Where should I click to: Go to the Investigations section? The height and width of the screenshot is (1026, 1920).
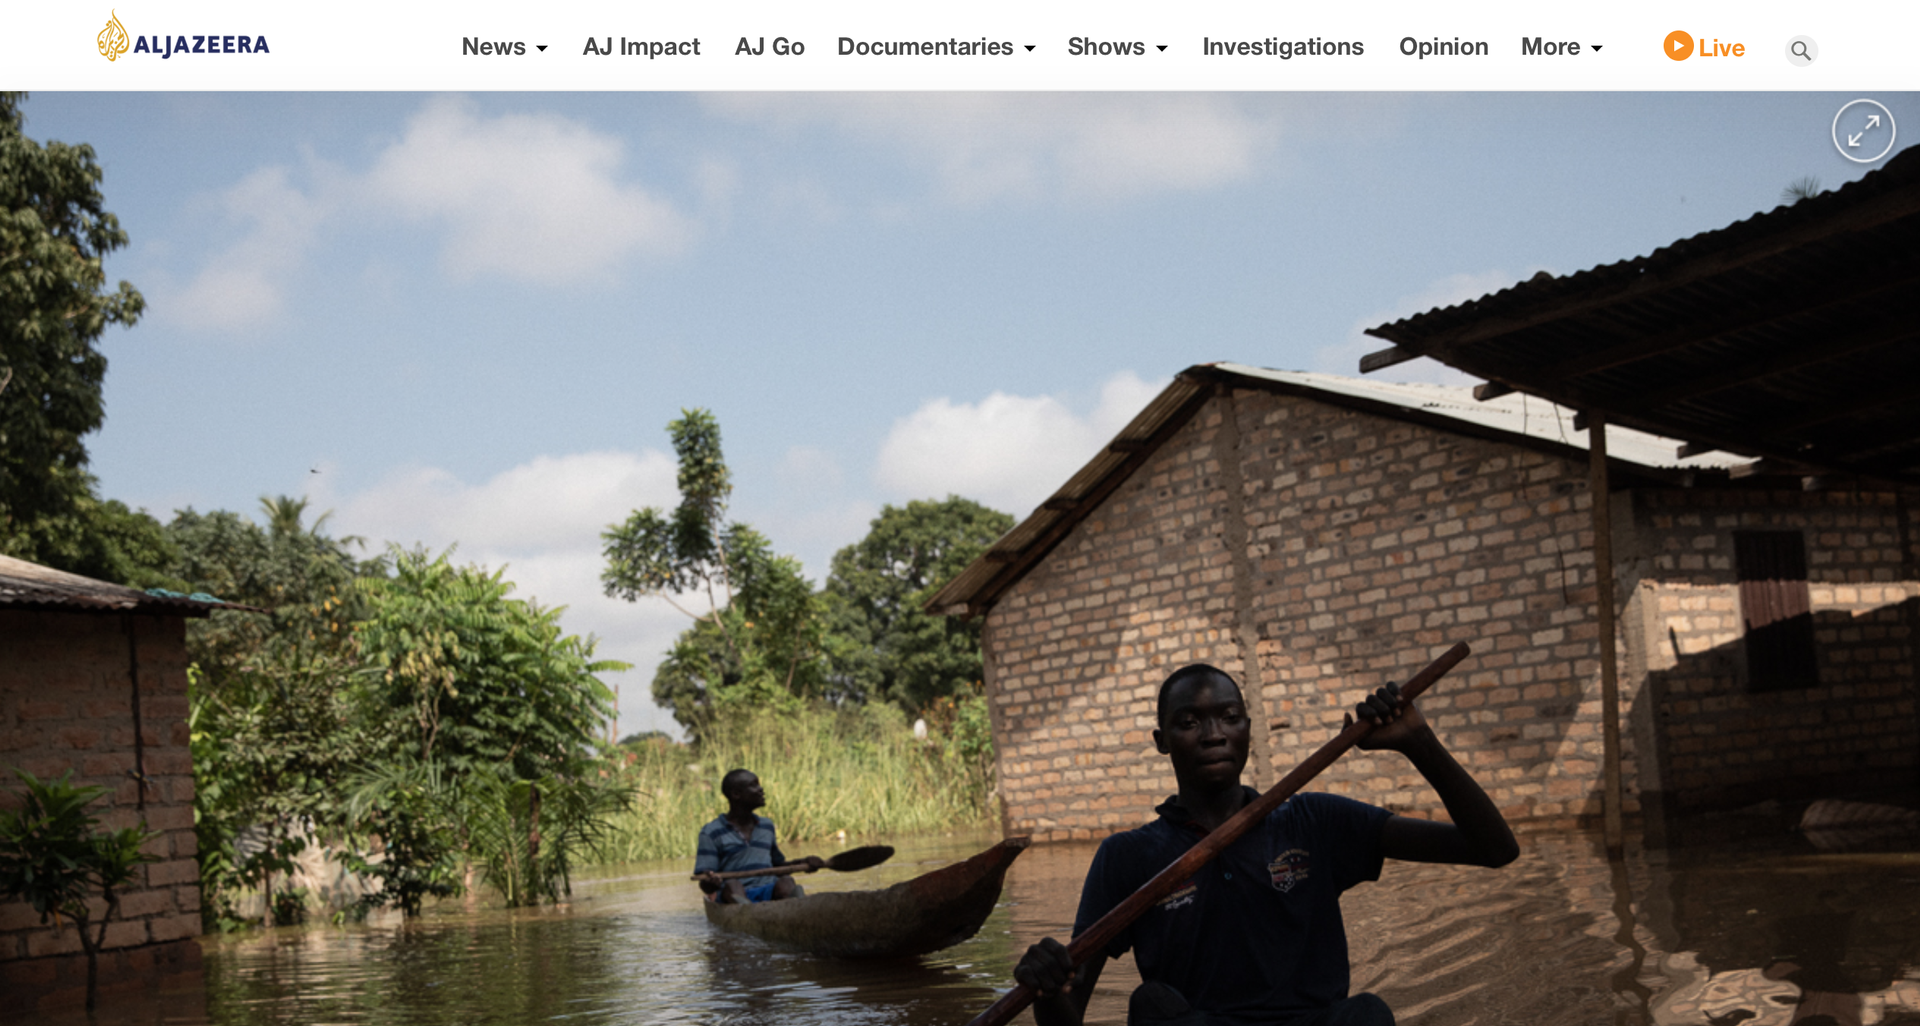coord(1283,47)
